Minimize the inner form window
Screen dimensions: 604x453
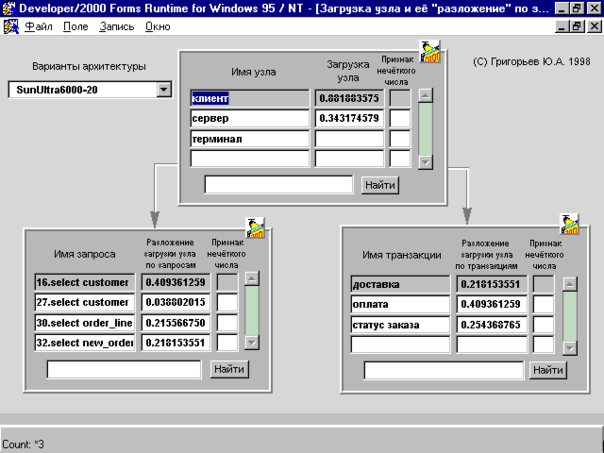point(563,27)
